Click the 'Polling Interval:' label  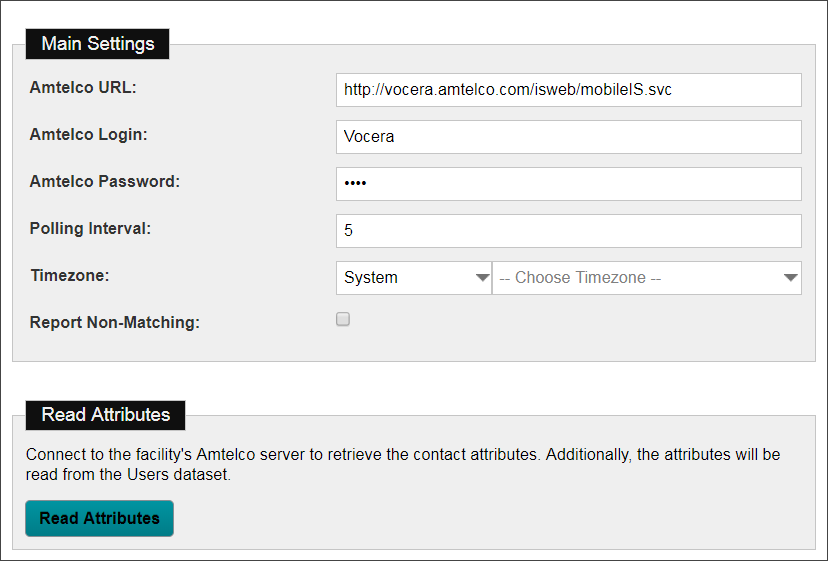(90, 228)
